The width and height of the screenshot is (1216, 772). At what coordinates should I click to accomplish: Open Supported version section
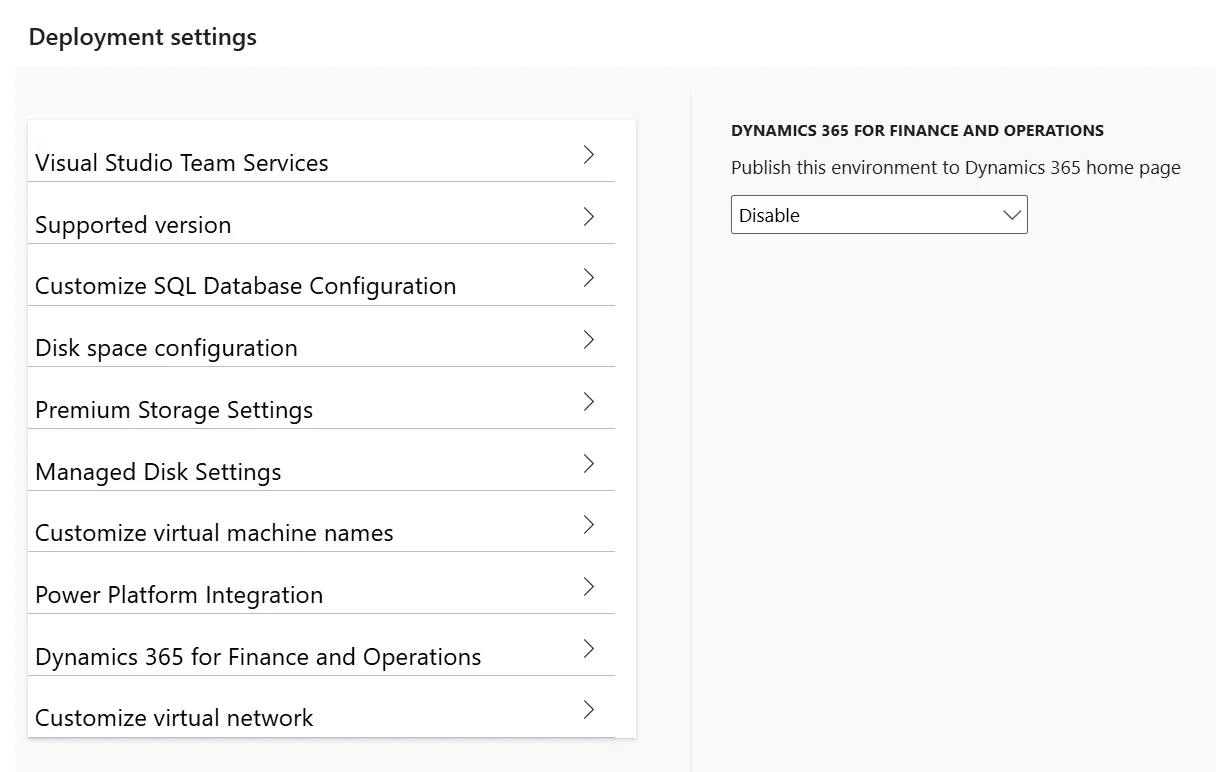tap(321, 214)
